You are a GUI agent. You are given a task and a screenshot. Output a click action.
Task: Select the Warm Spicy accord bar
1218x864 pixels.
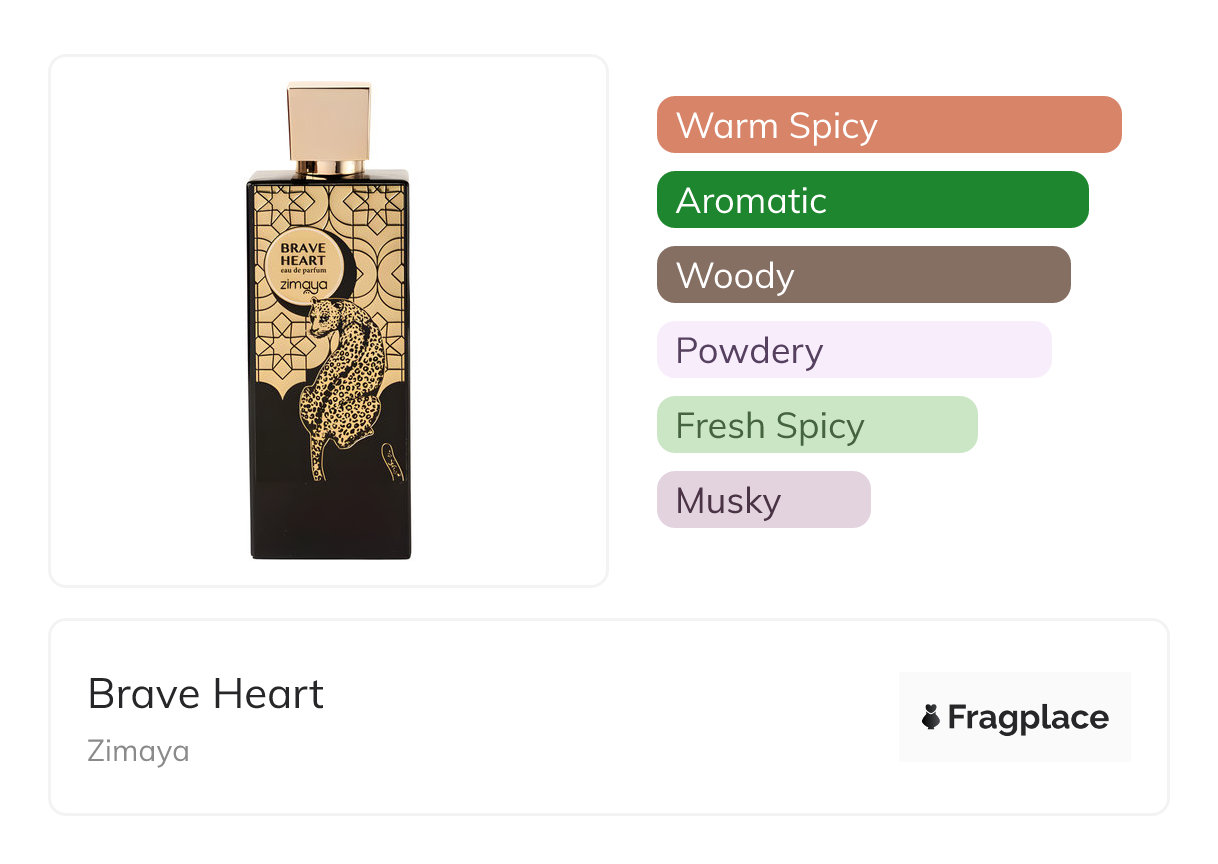[888, 125]
